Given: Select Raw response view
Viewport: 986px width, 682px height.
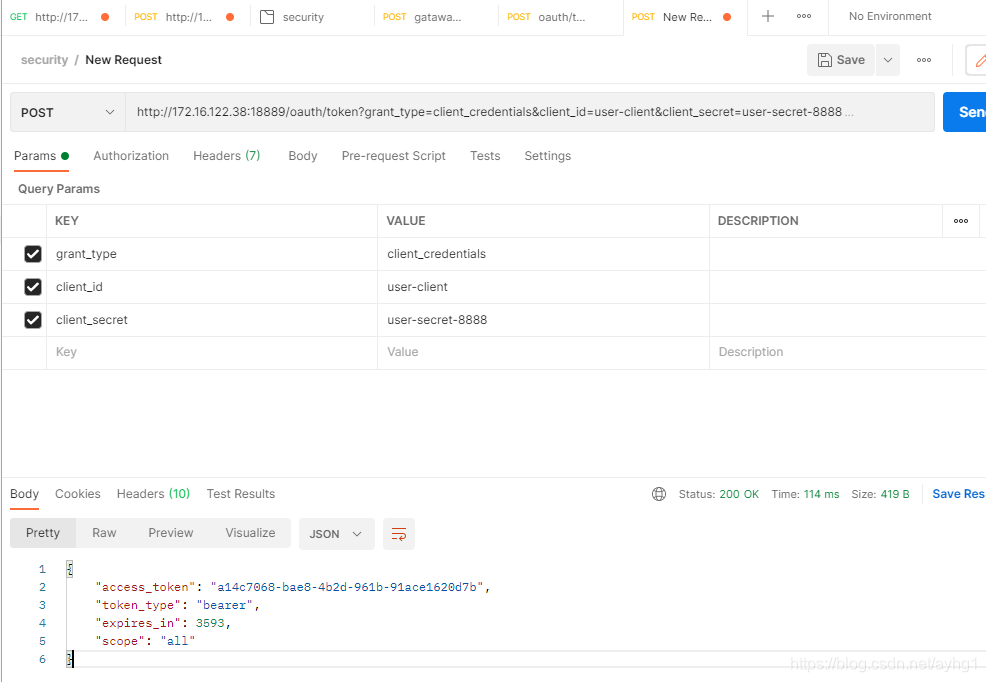Looking at the screenshot, I should (104, 533).
